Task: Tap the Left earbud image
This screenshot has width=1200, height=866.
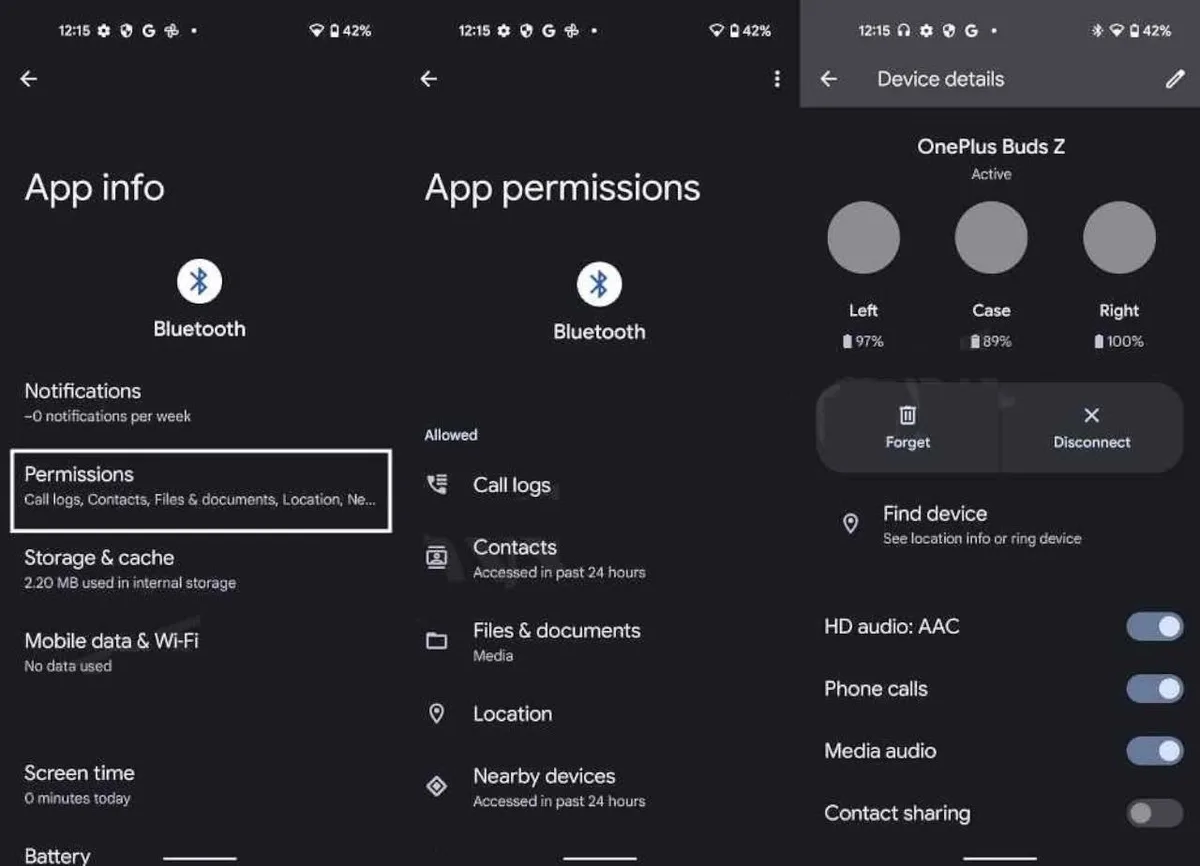Action: point(863,238)
